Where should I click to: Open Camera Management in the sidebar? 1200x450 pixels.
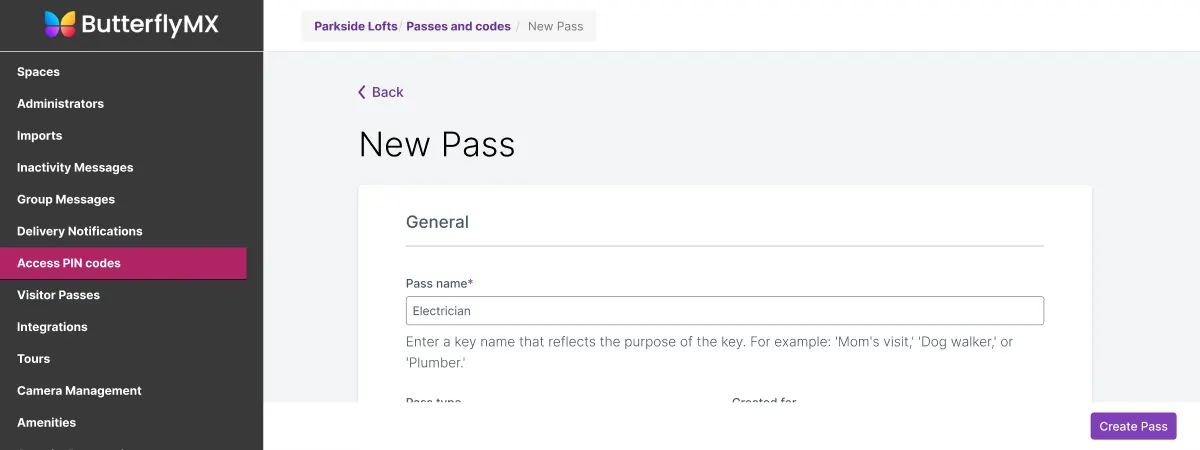(x=79, y=391)
